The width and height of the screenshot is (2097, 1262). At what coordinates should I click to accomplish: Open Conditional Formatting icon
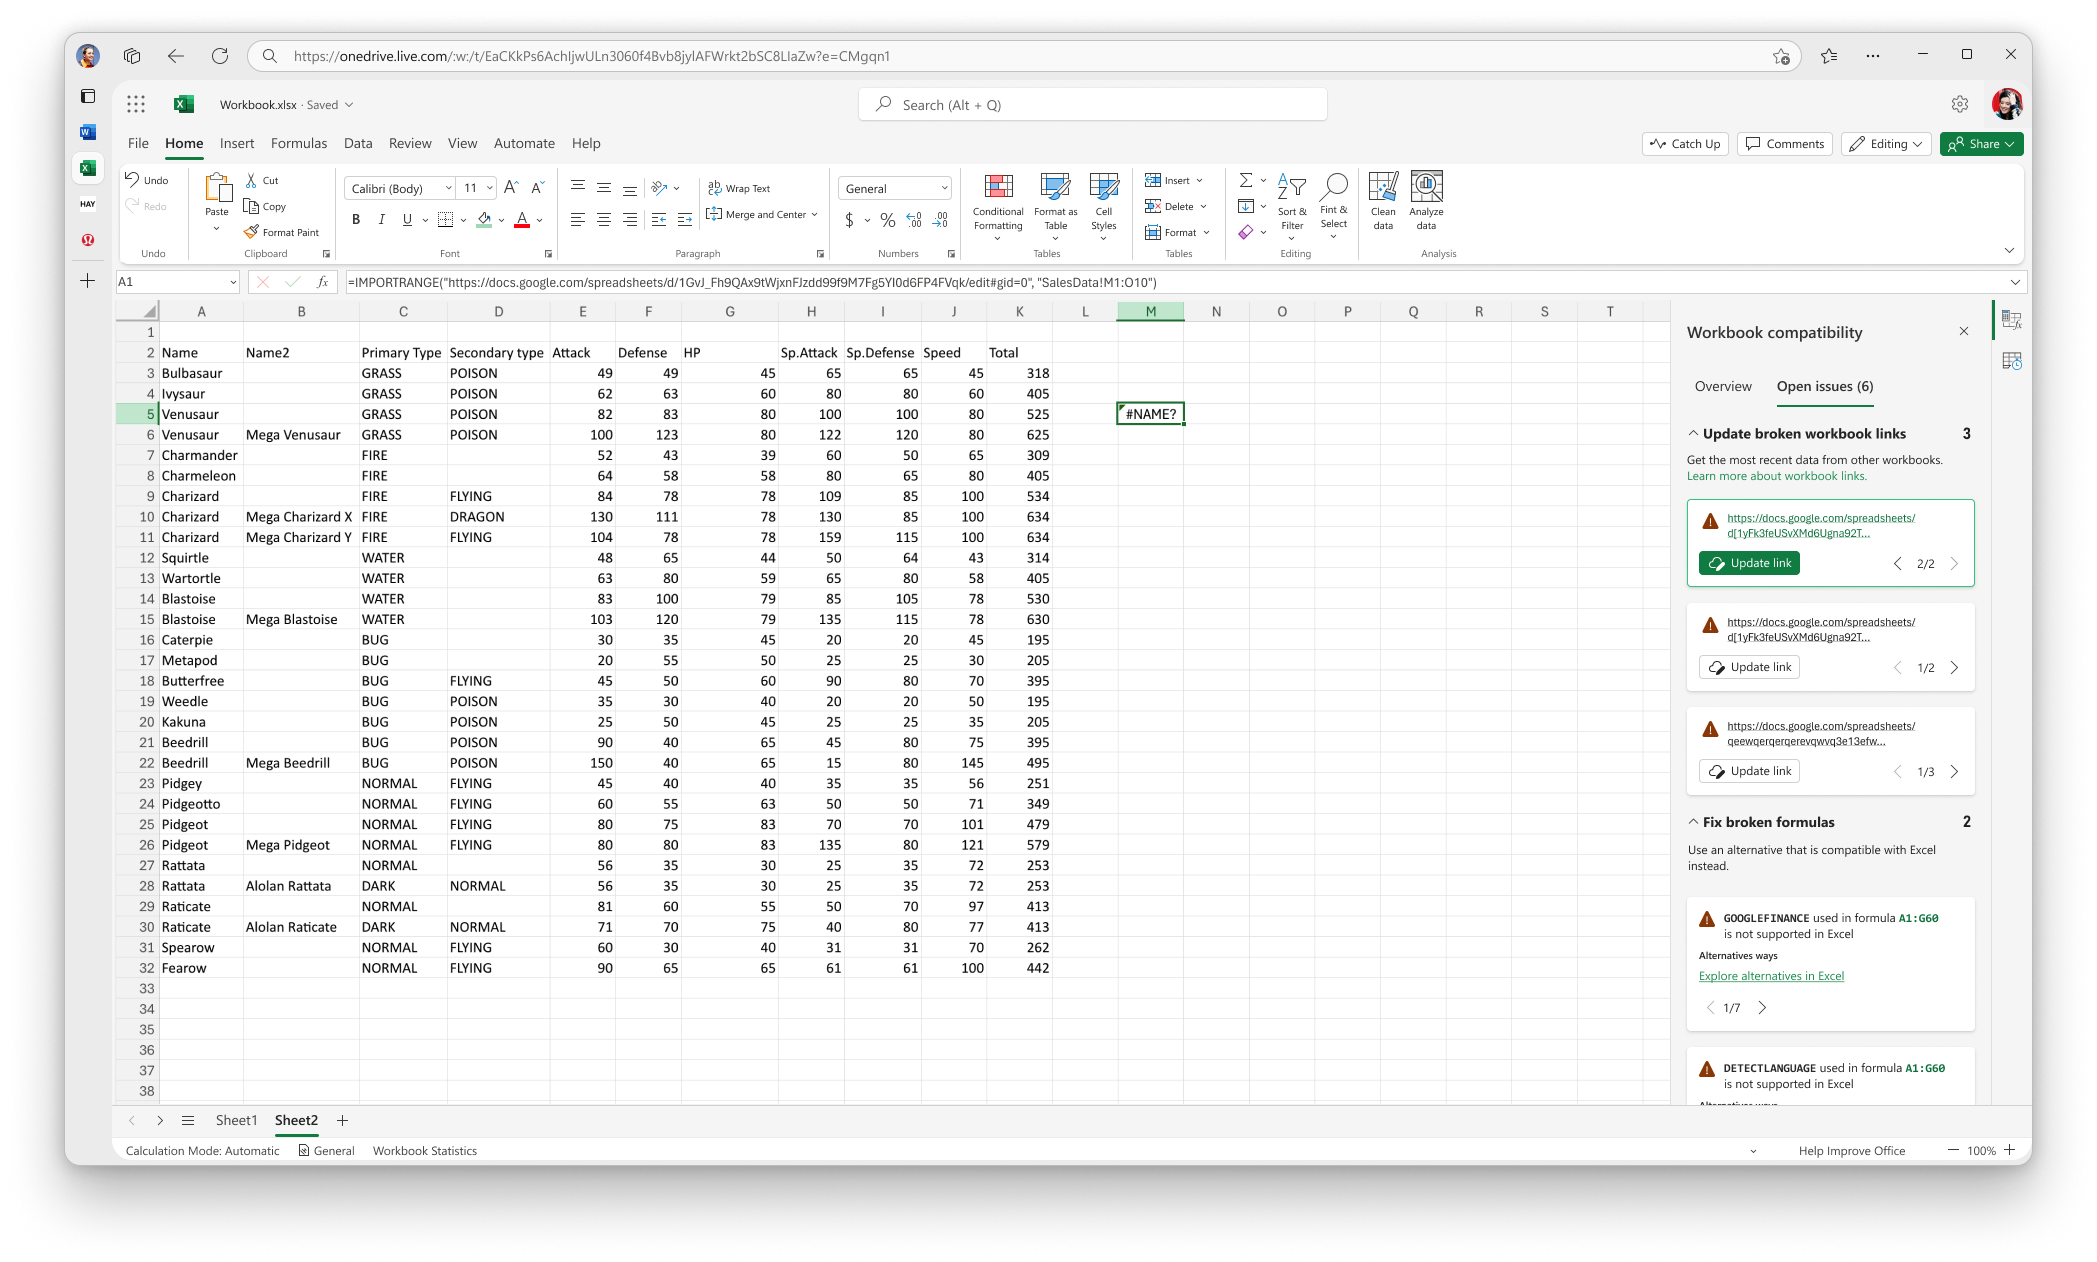(998, 186)
